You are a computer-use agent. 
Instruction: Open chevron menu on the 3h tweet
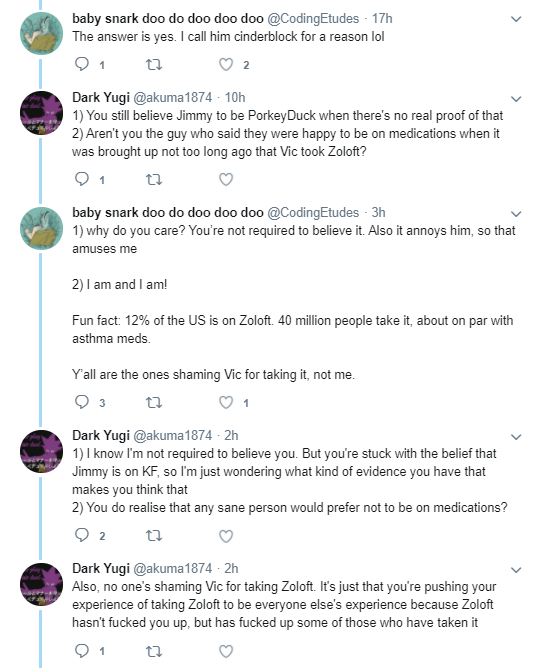516,214
